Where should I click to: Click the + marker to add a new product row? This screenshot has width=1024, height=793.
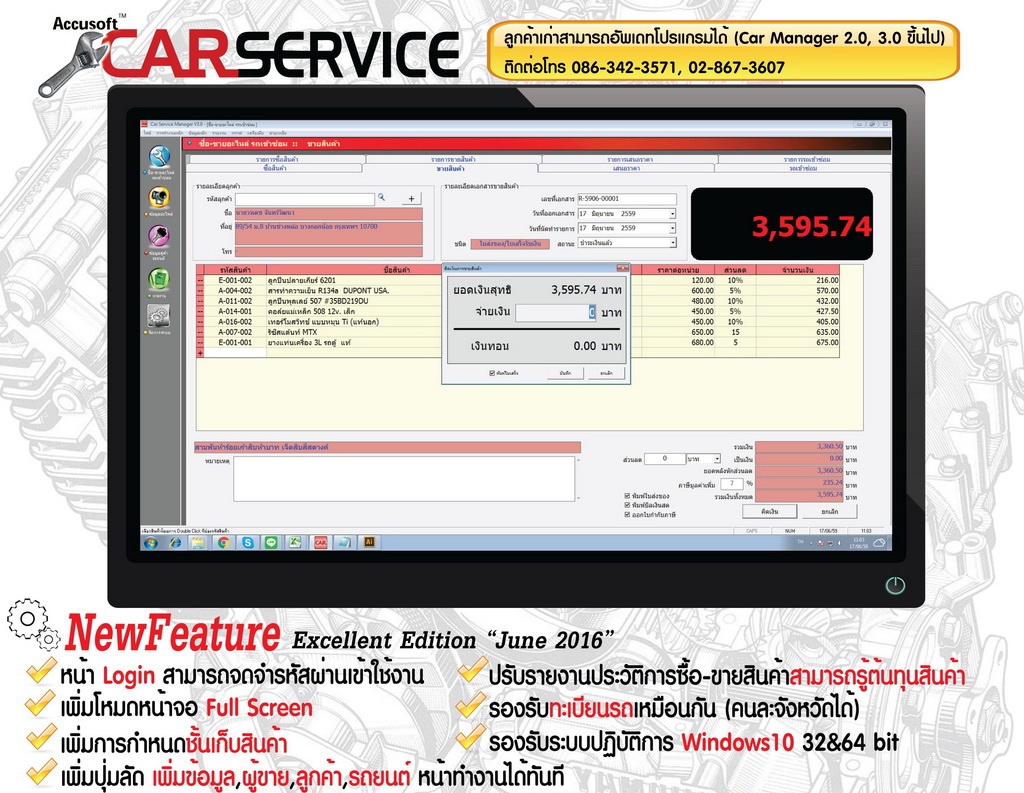(200, 353)
